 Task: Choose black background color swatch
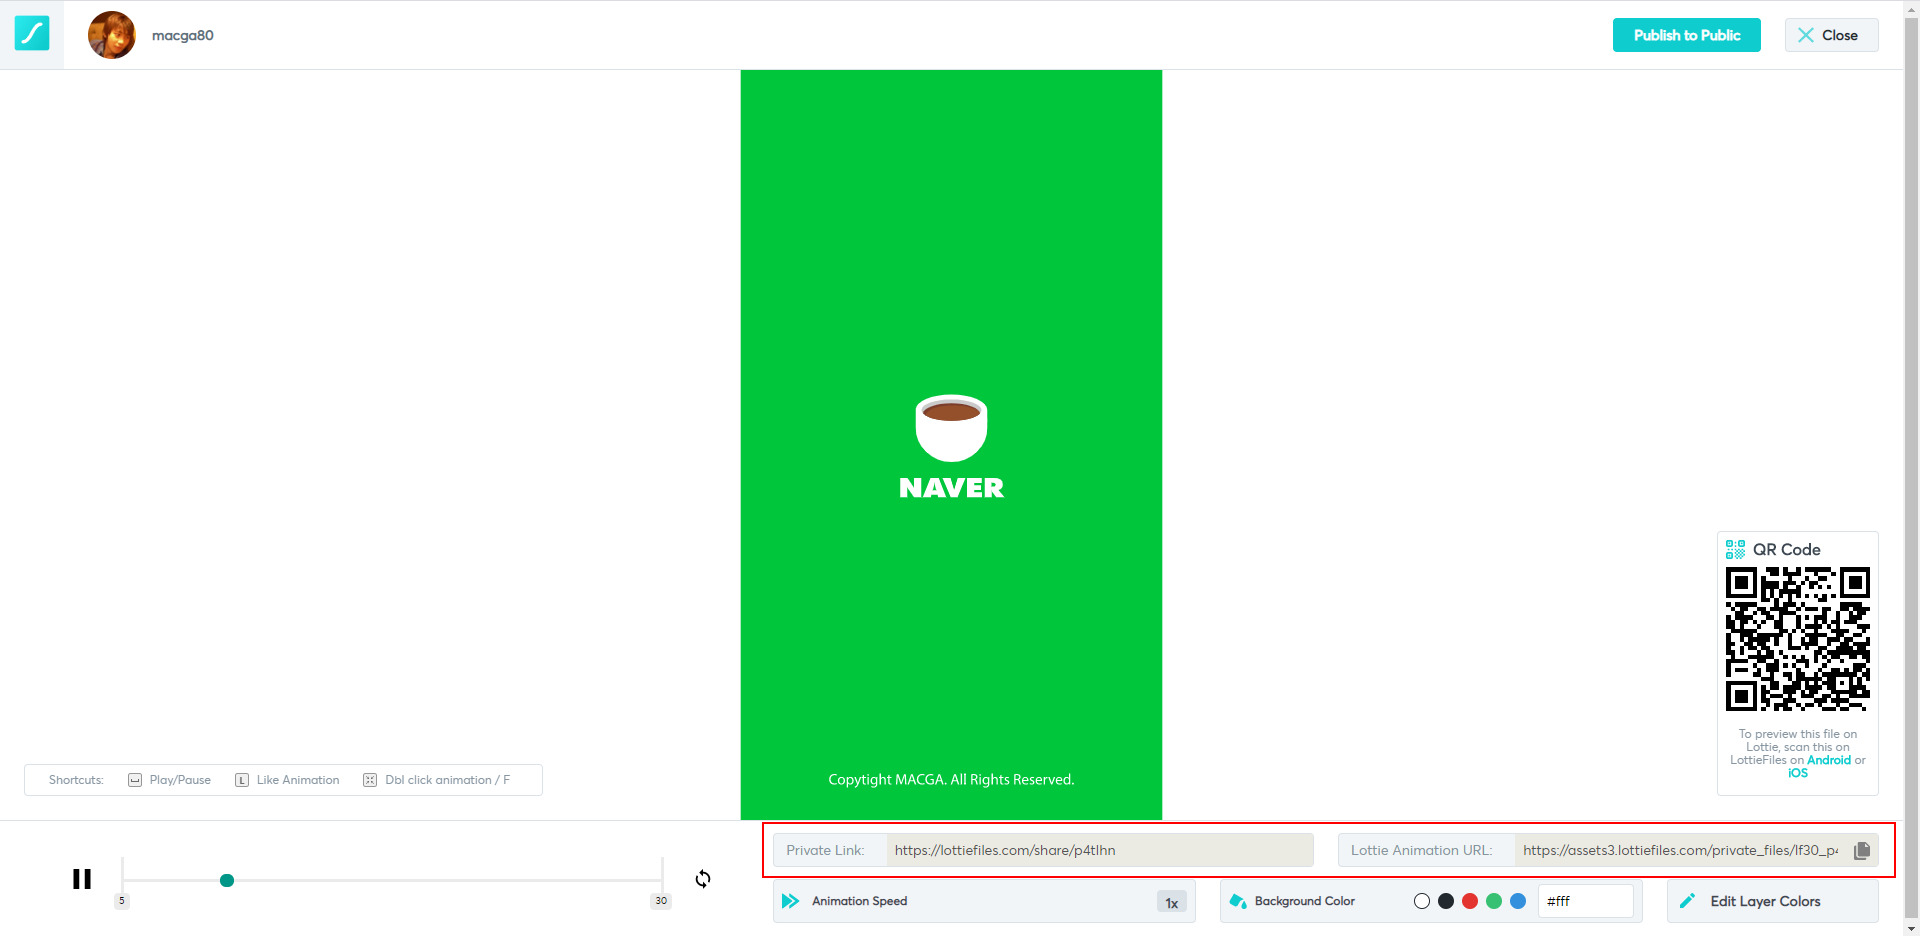click(1446, 901)
